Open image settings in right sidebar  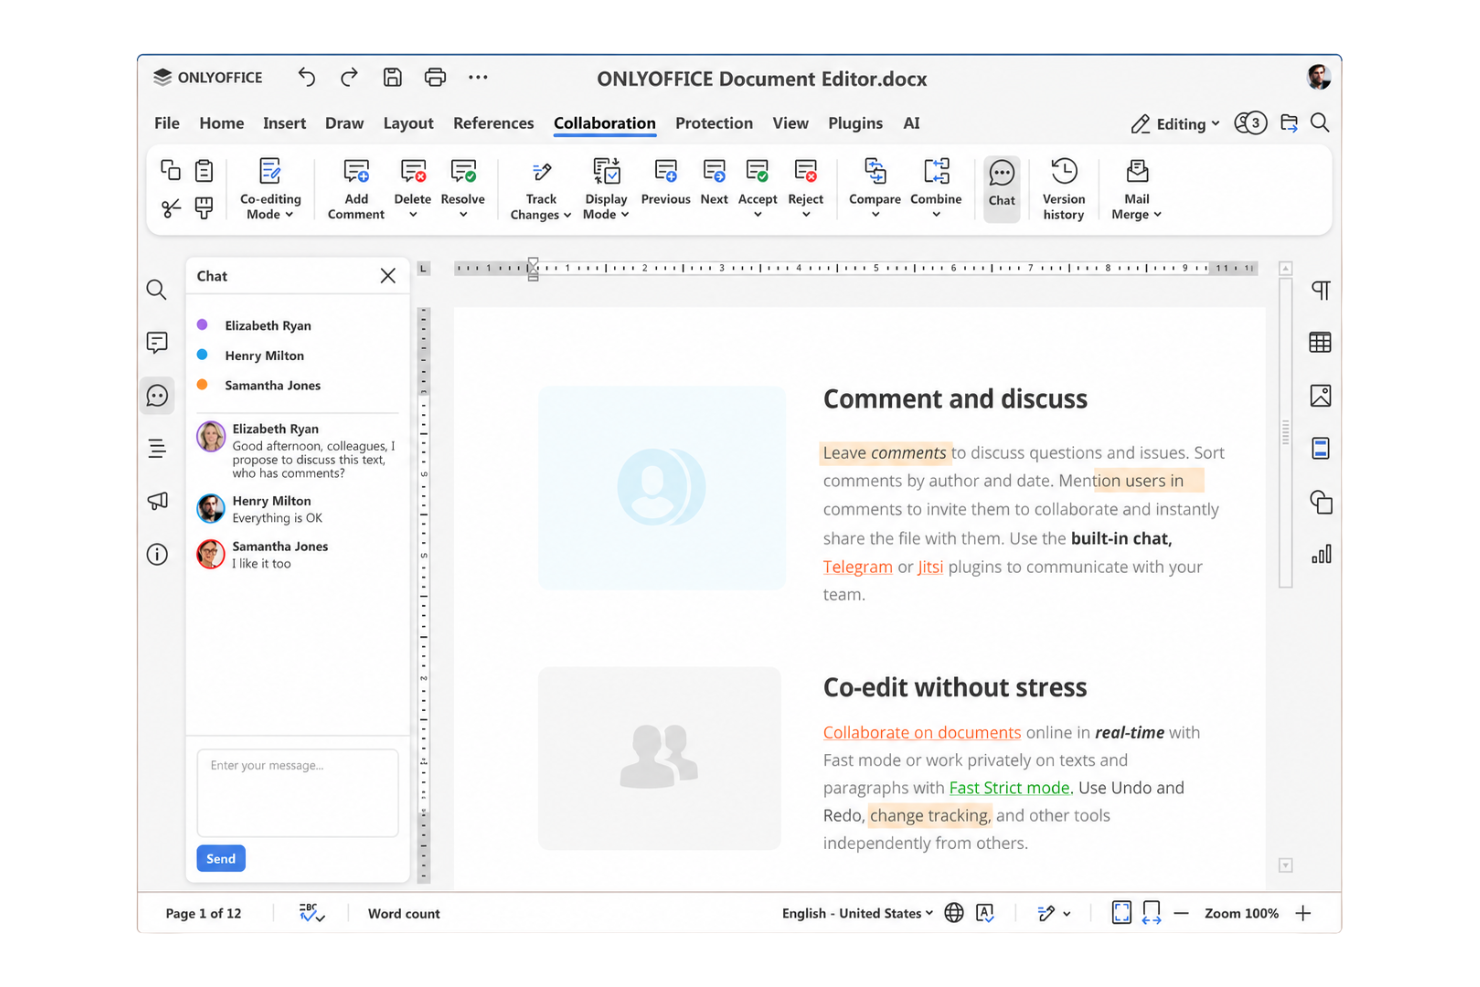(1321, 396)
